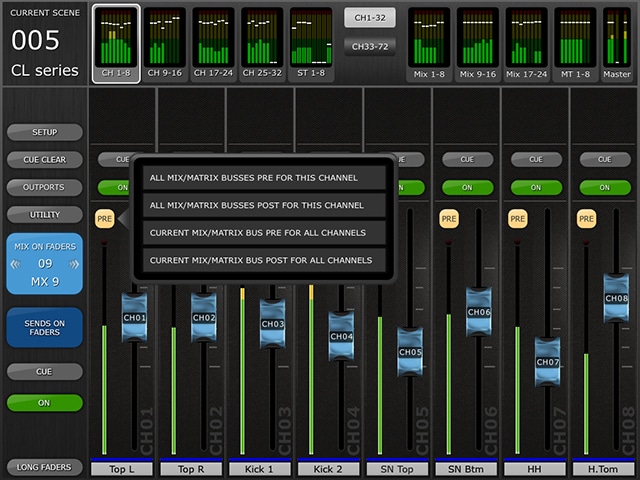
Task: Switch to CH1-32 channel range
Action: [369, 17]
